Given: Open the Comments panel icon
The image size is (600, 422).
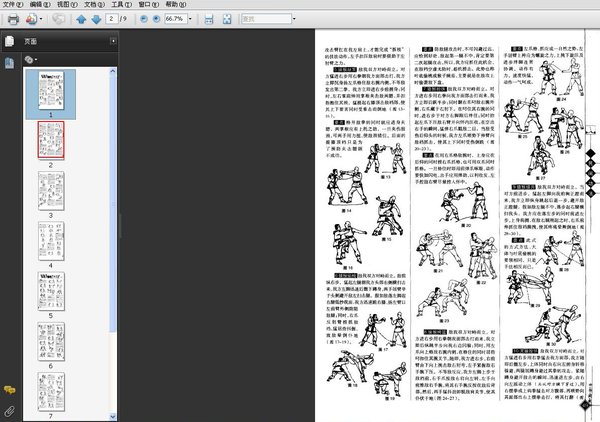Looking at the screenshot, I should point(9,390).
